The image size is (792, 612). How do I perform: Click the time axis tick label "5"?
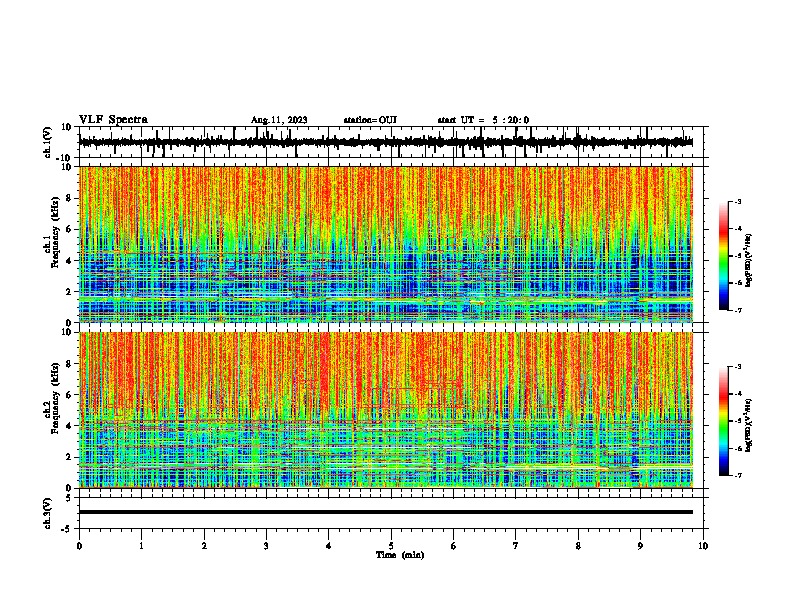click(x=391, y=546)
